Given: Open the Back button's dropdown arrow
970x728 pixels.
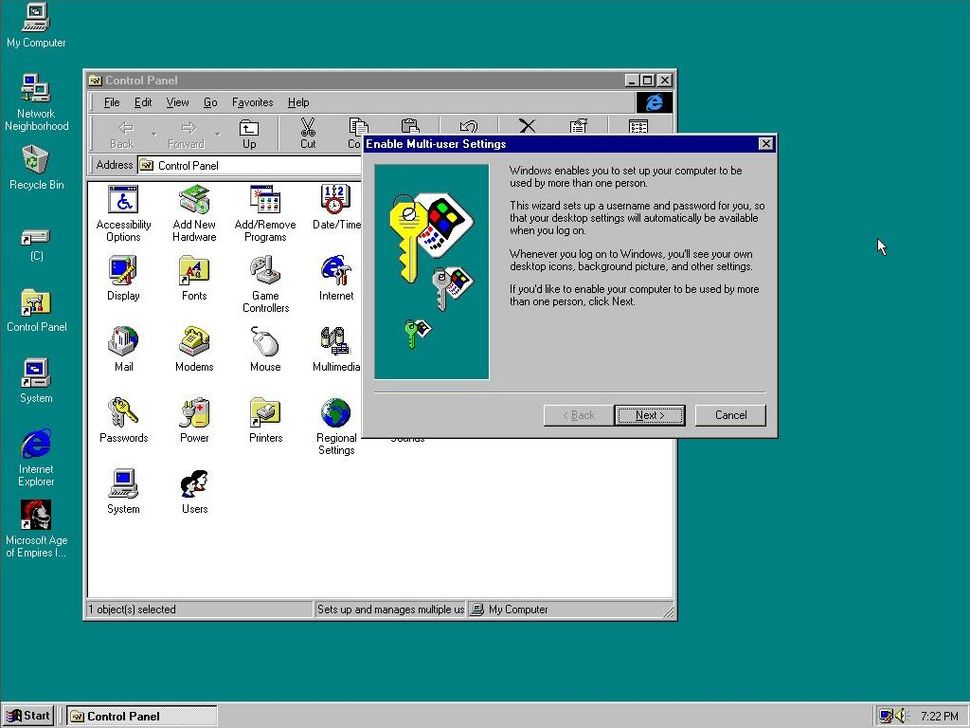Looking at the screenshot, I should point(152,133).
